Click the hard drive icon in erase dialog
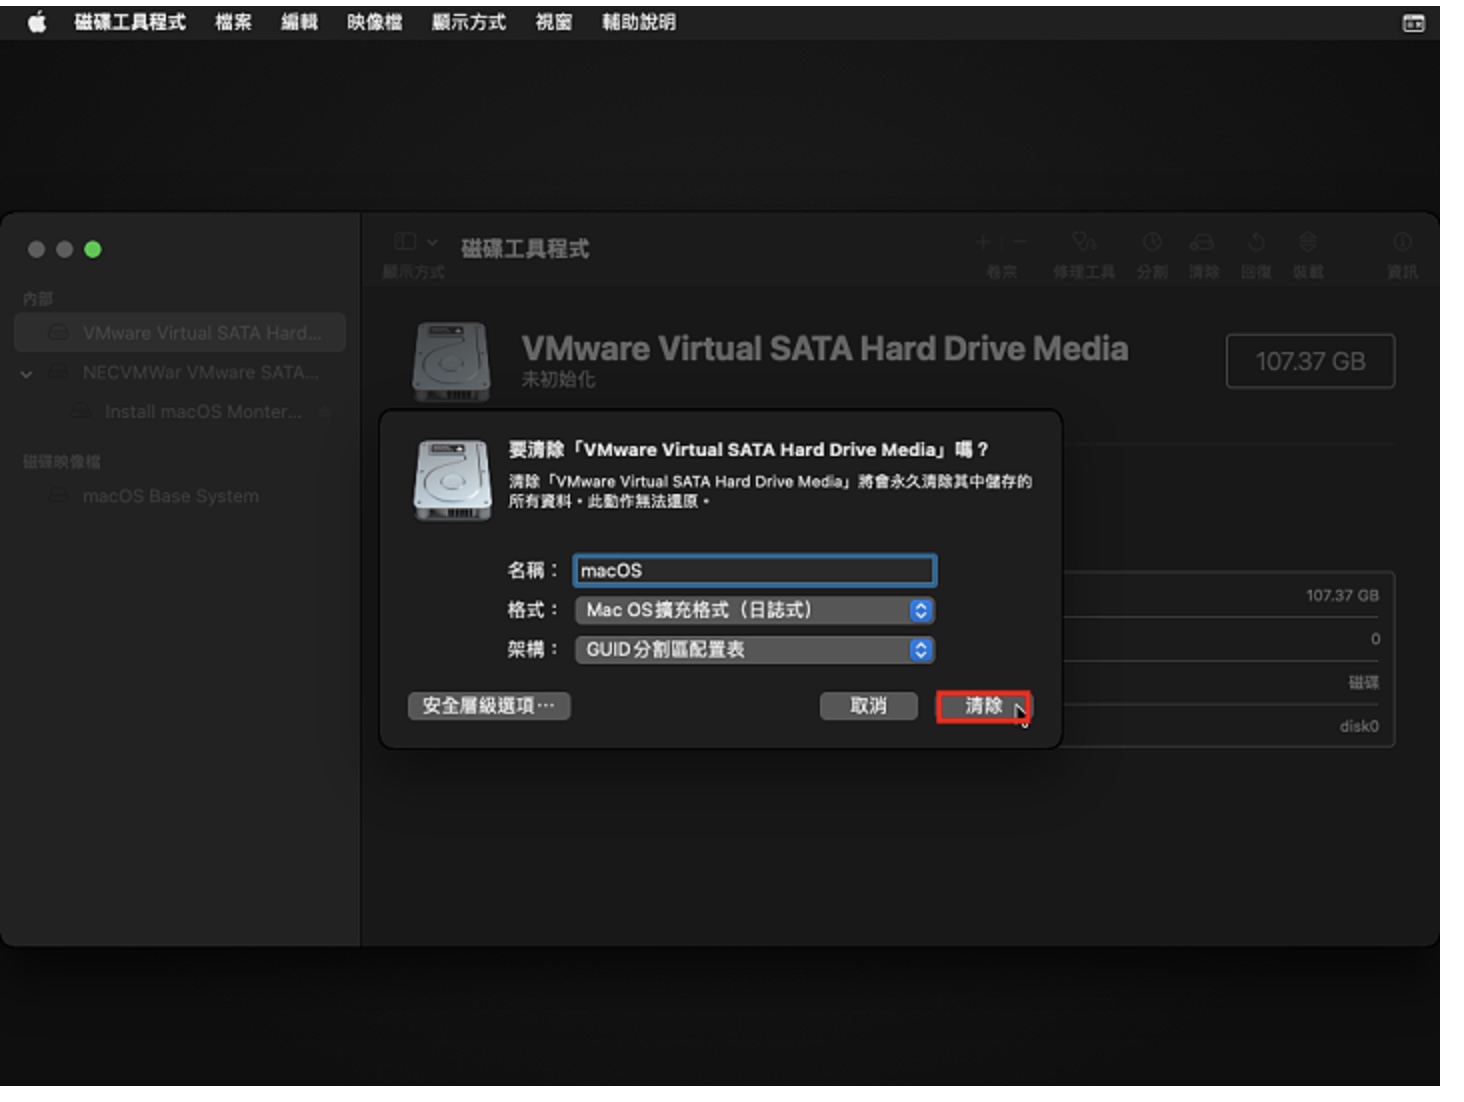Screen dimensions: 1464x1102 453,480
